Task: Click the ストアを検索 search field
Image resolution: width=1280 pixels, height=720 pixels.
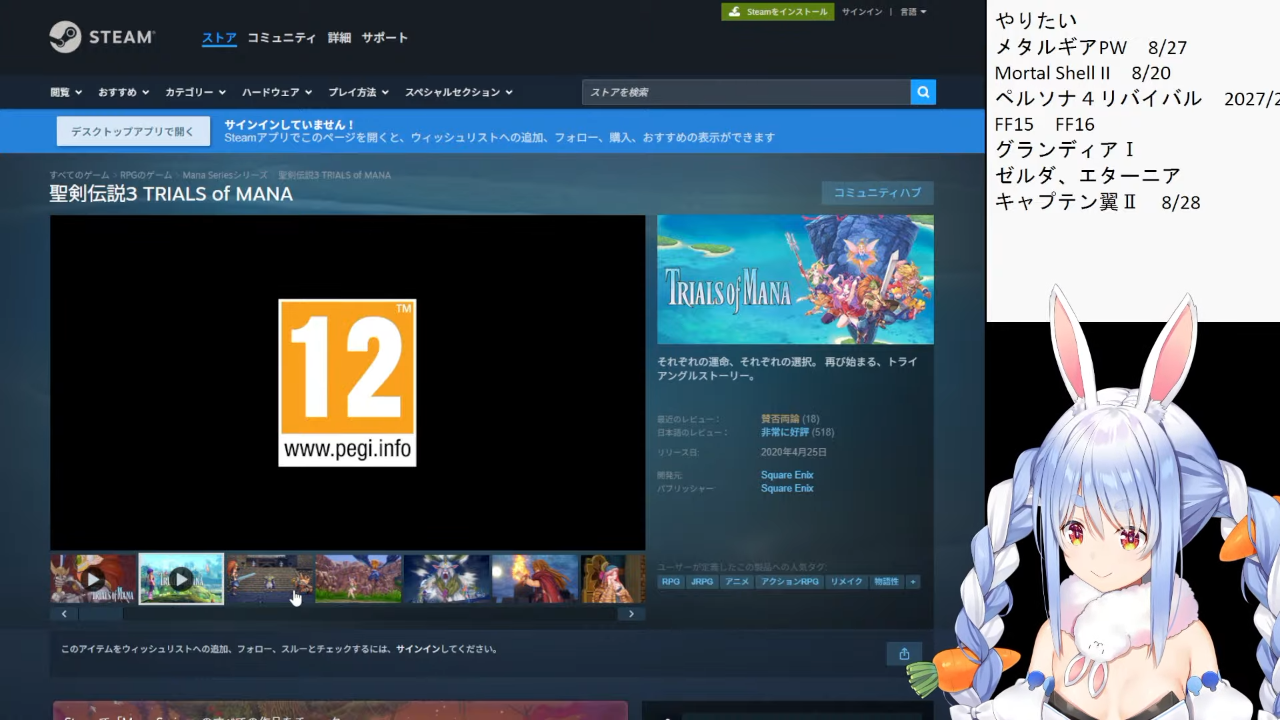Action: point(746,92)
